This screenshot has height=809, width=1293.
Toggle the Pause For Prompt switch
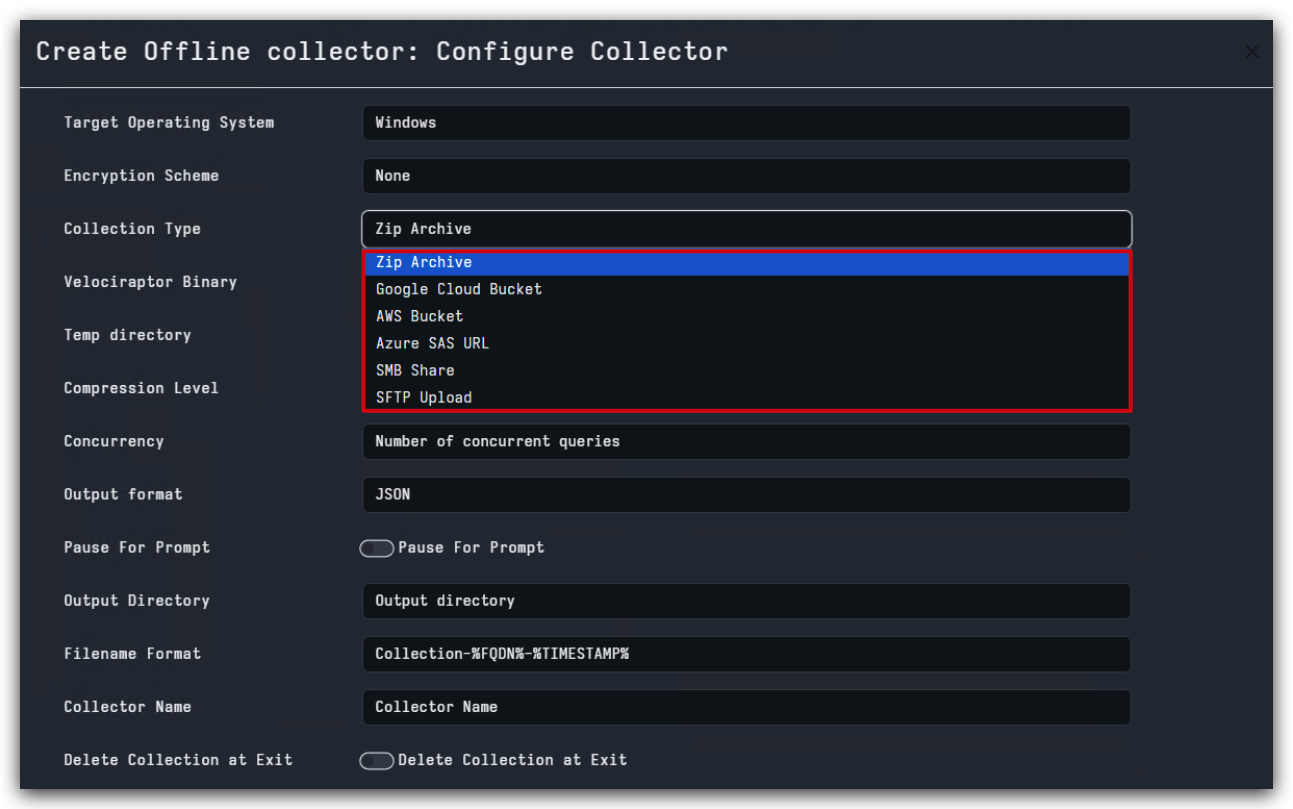click(377, 548)
